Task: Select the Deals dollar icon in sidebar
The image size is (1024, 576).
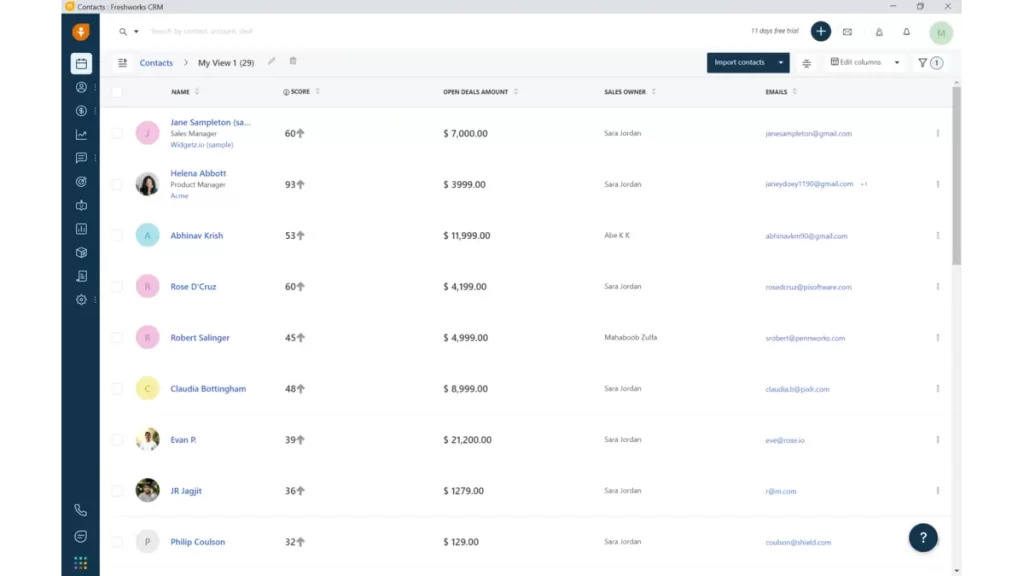Action: (80, 111)
